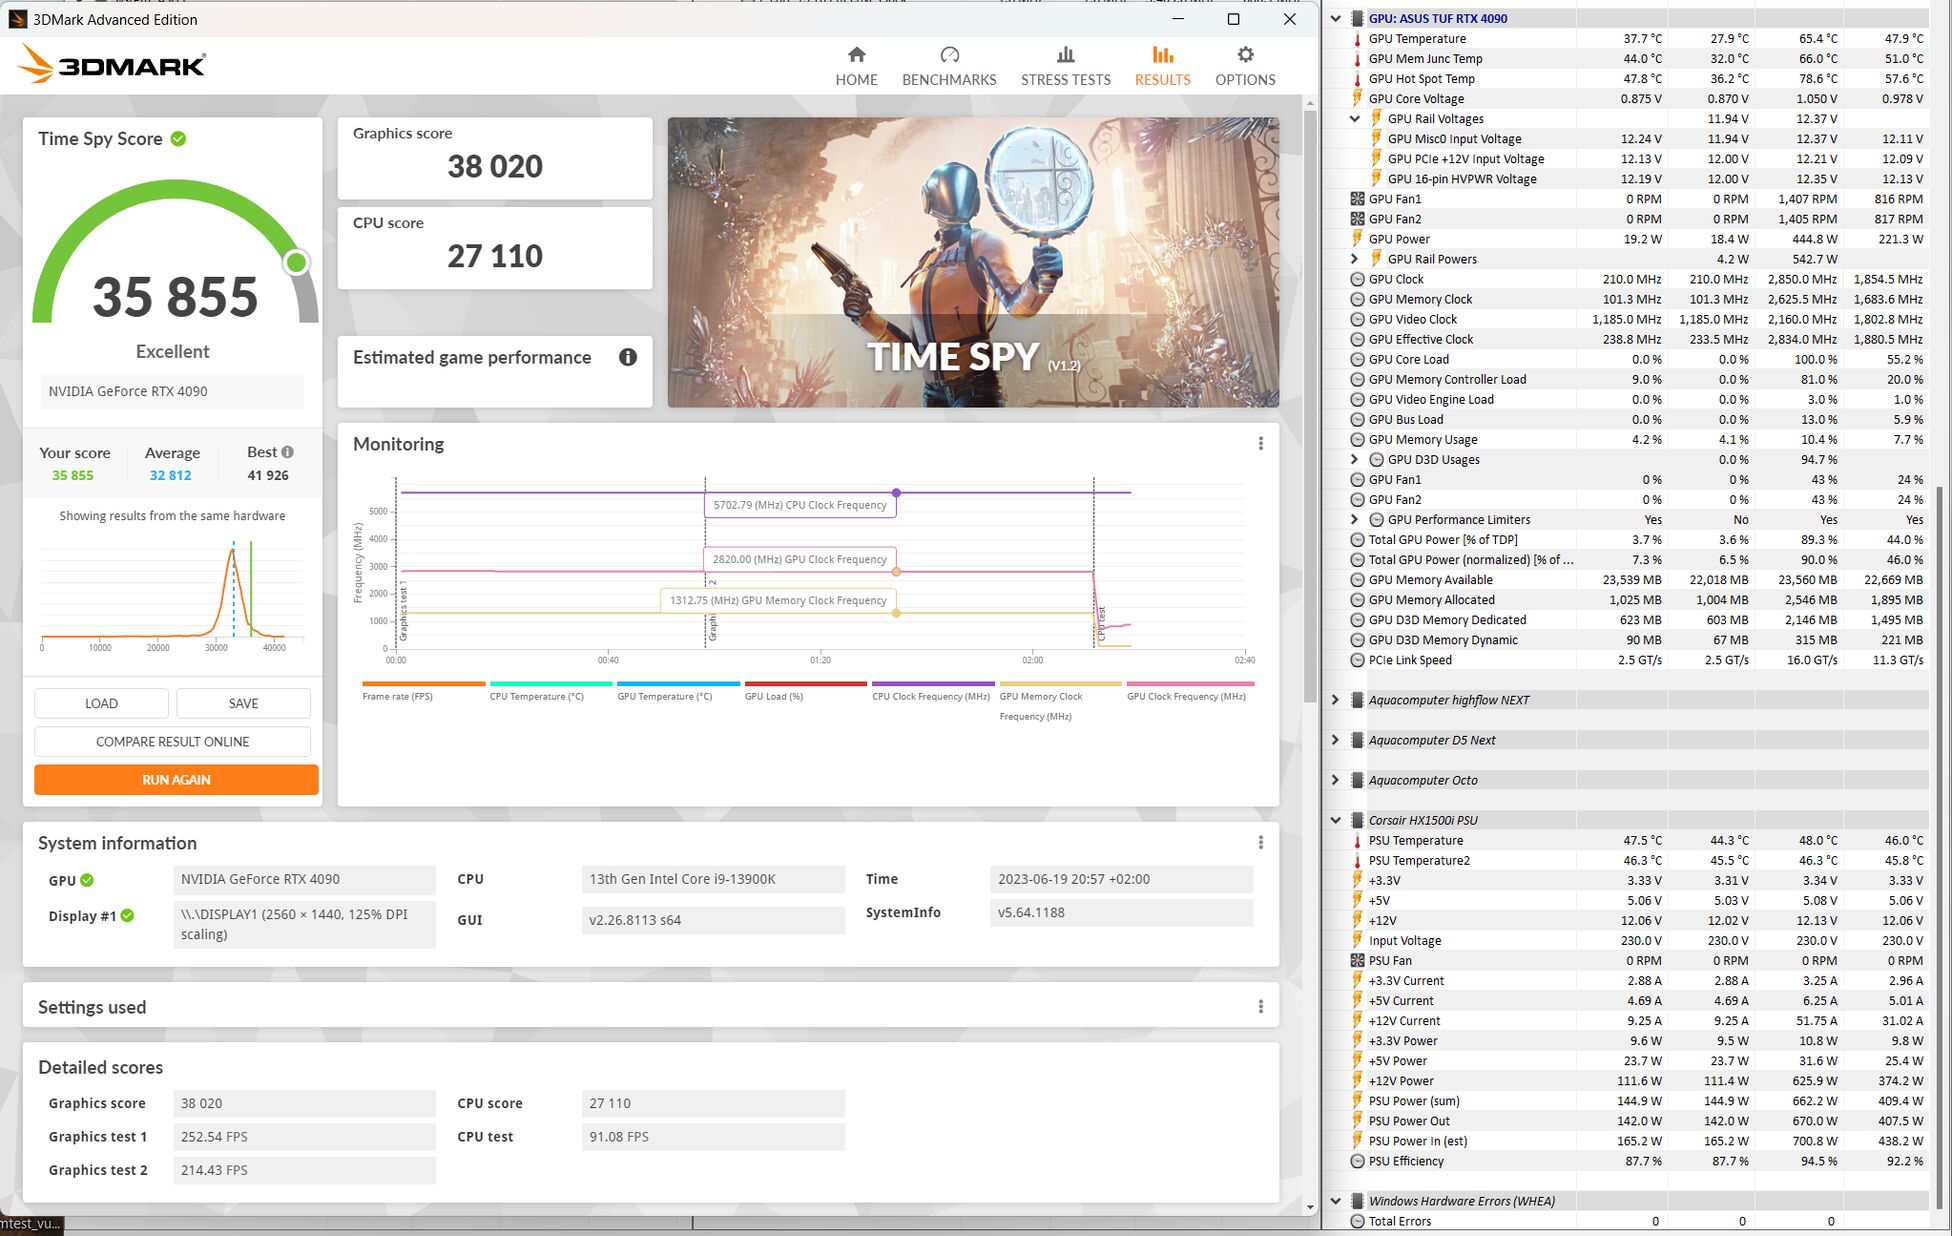
Task: Click COMPARE RESULT ONLINE button
Action: [x=172, y=741]
